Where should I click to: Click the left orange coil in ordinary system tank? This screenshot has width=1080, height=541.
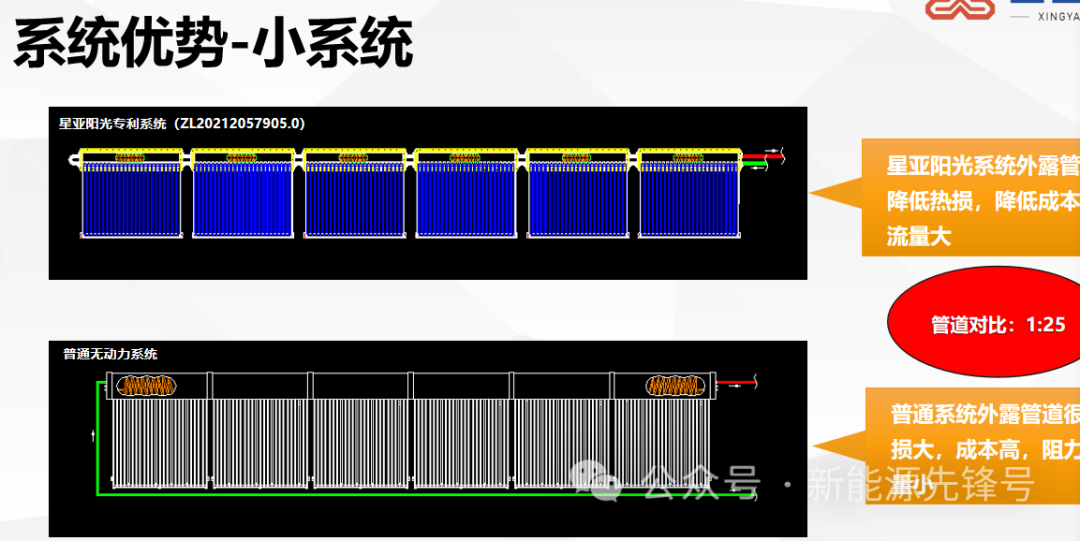click(x=148, y=385)
